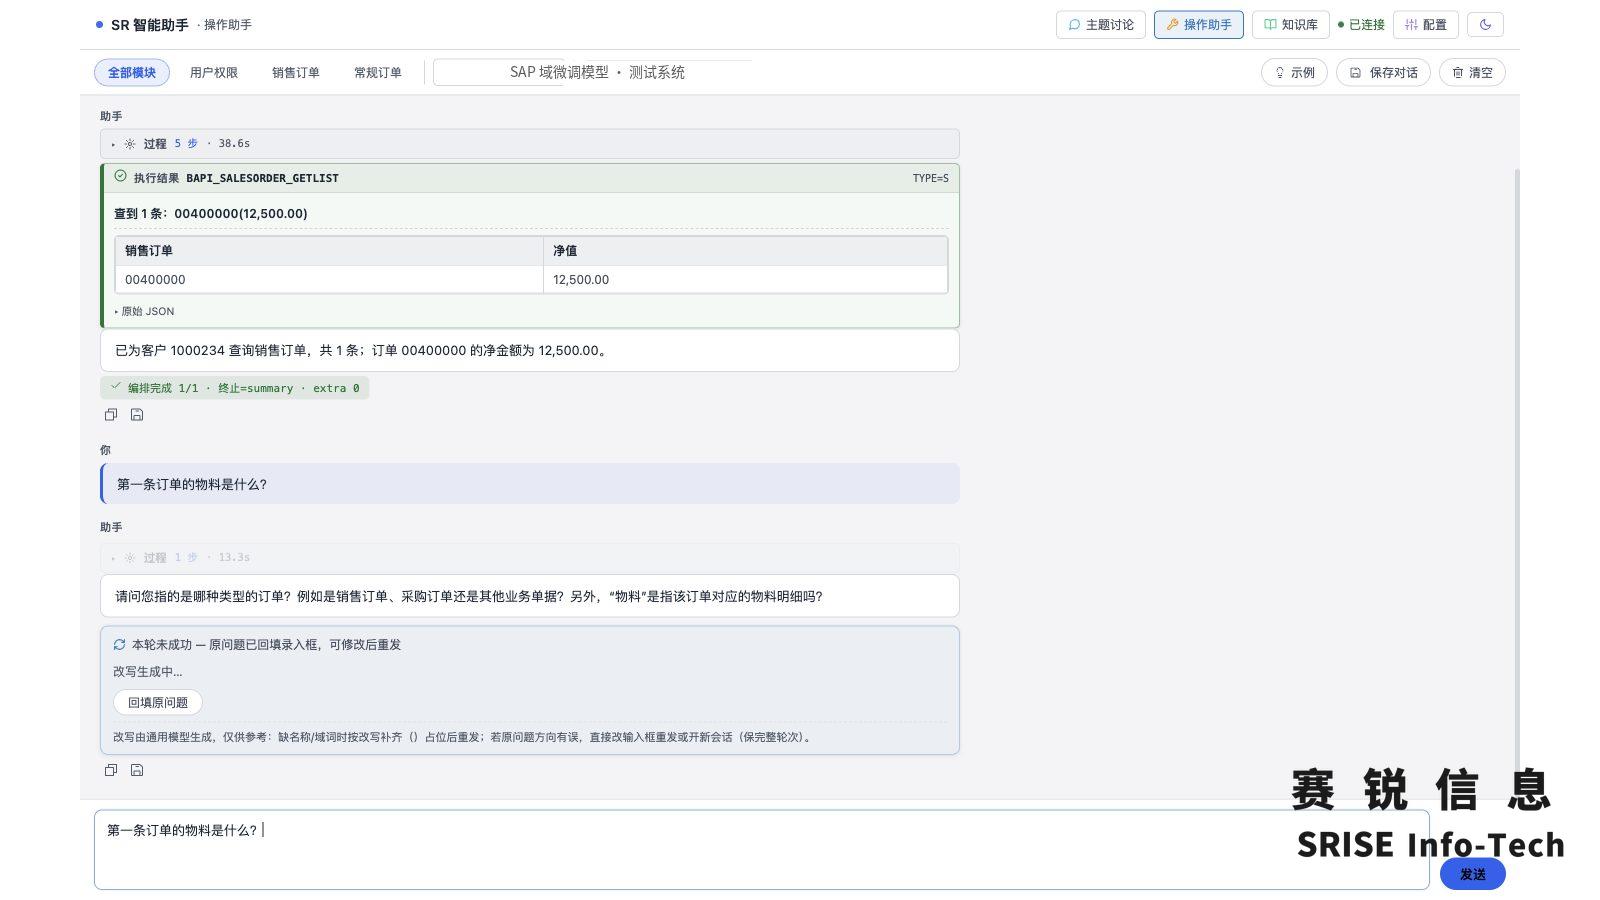Toggle dark mode with the moon icon
The height and width of the screenshot is (900, 1600).
1485,25
